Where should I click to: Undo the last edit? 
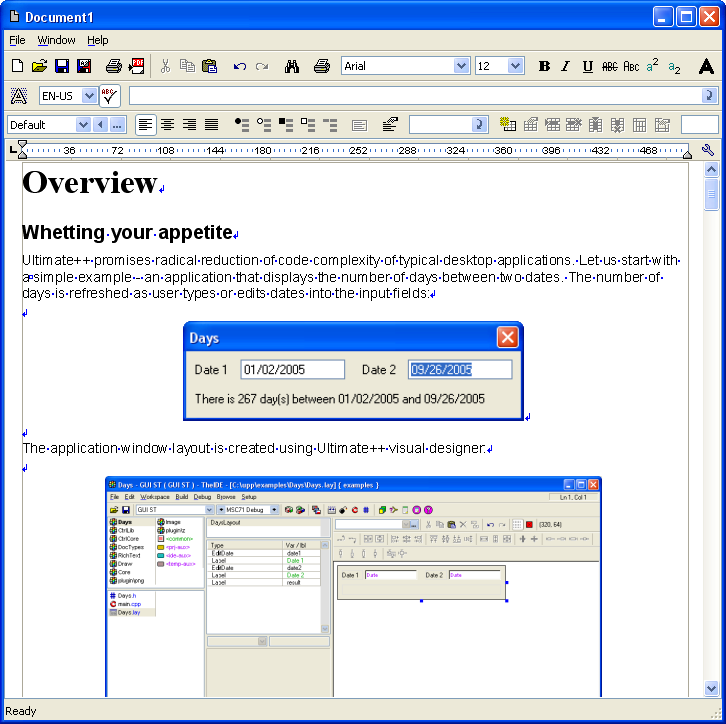pyautogui.click(x=240, y=66)
